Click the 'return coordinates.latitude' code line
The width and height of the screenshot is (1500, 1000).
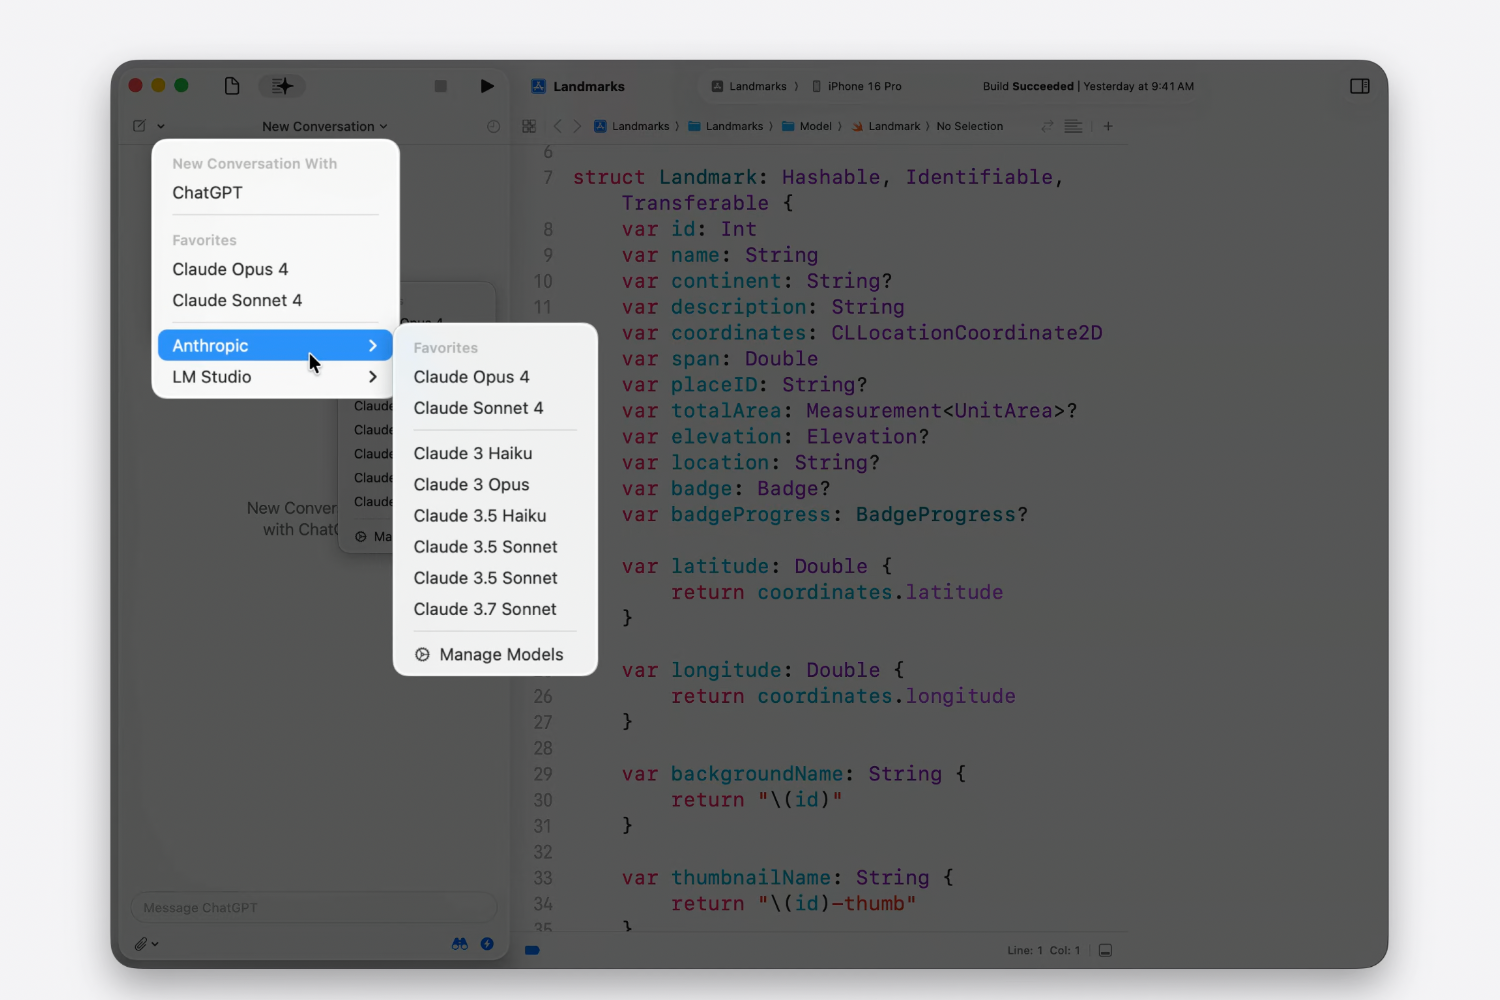(x=837, y=593)
